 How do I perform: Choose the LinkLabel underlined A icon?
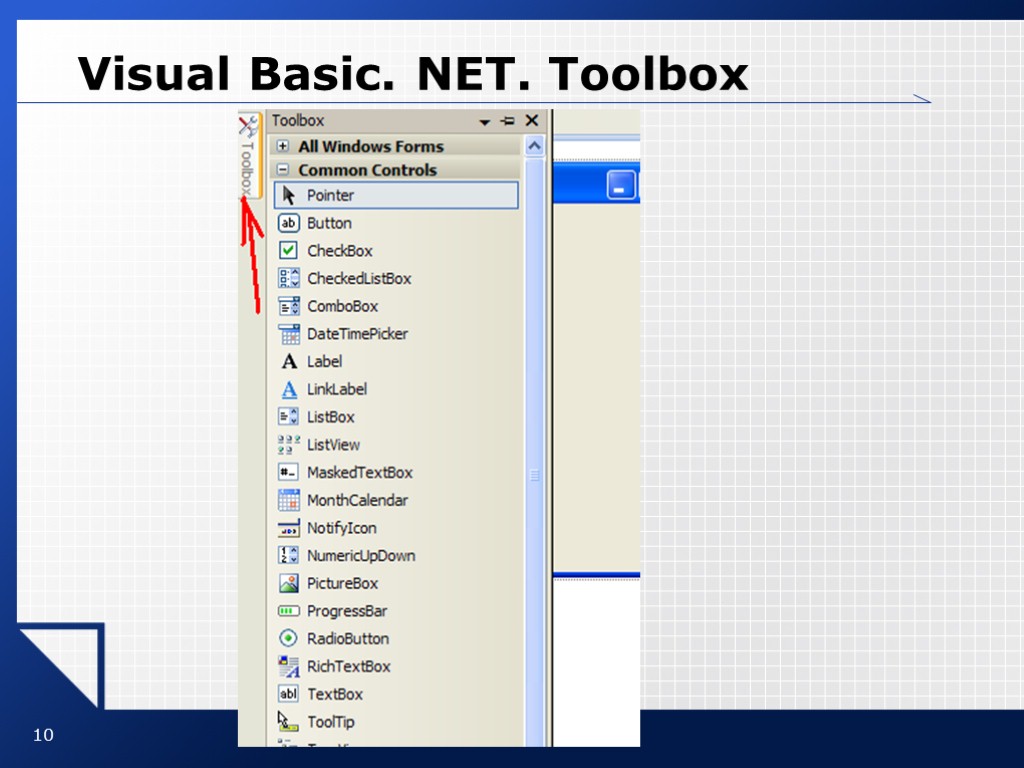[x=289, y=390]
